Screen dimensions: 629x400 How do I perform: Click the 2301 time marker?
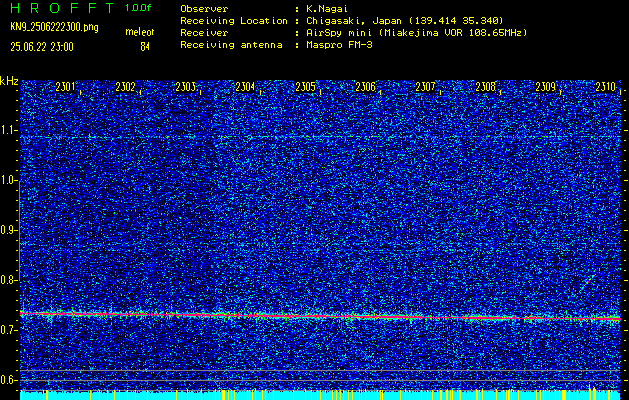(65, 87)
